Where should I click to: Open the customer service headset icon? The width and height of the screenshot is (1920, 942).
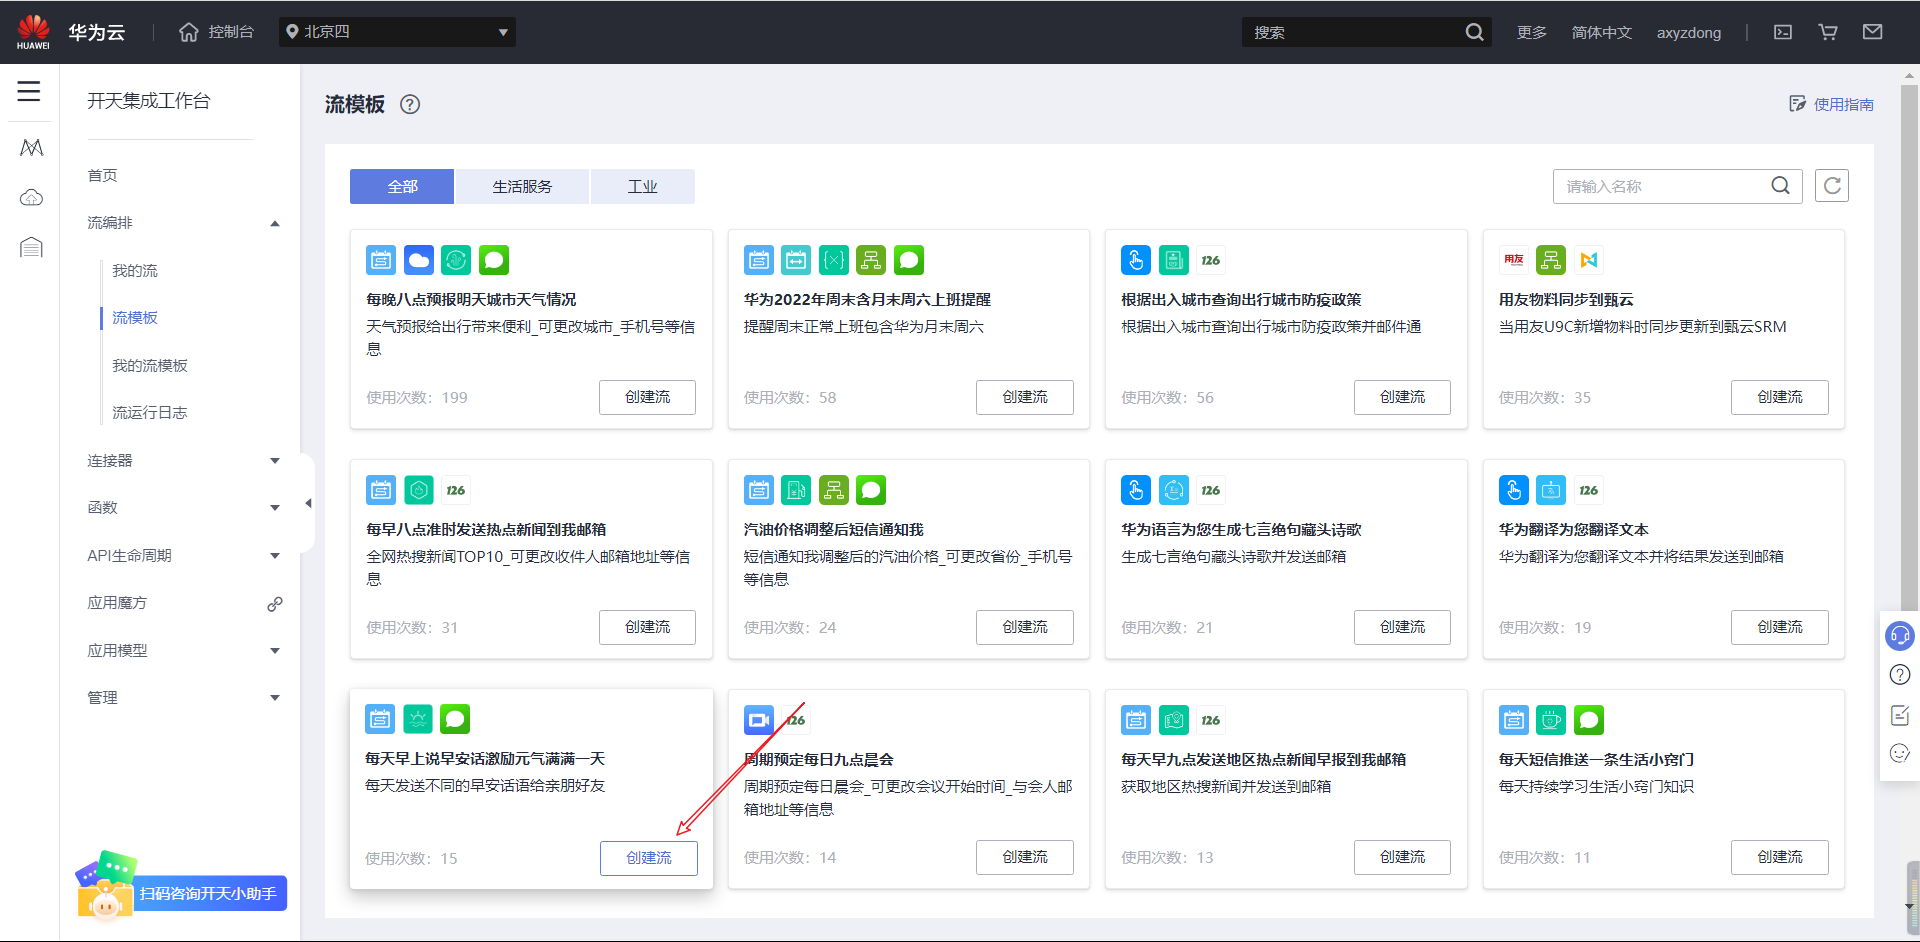point(1899,635)
